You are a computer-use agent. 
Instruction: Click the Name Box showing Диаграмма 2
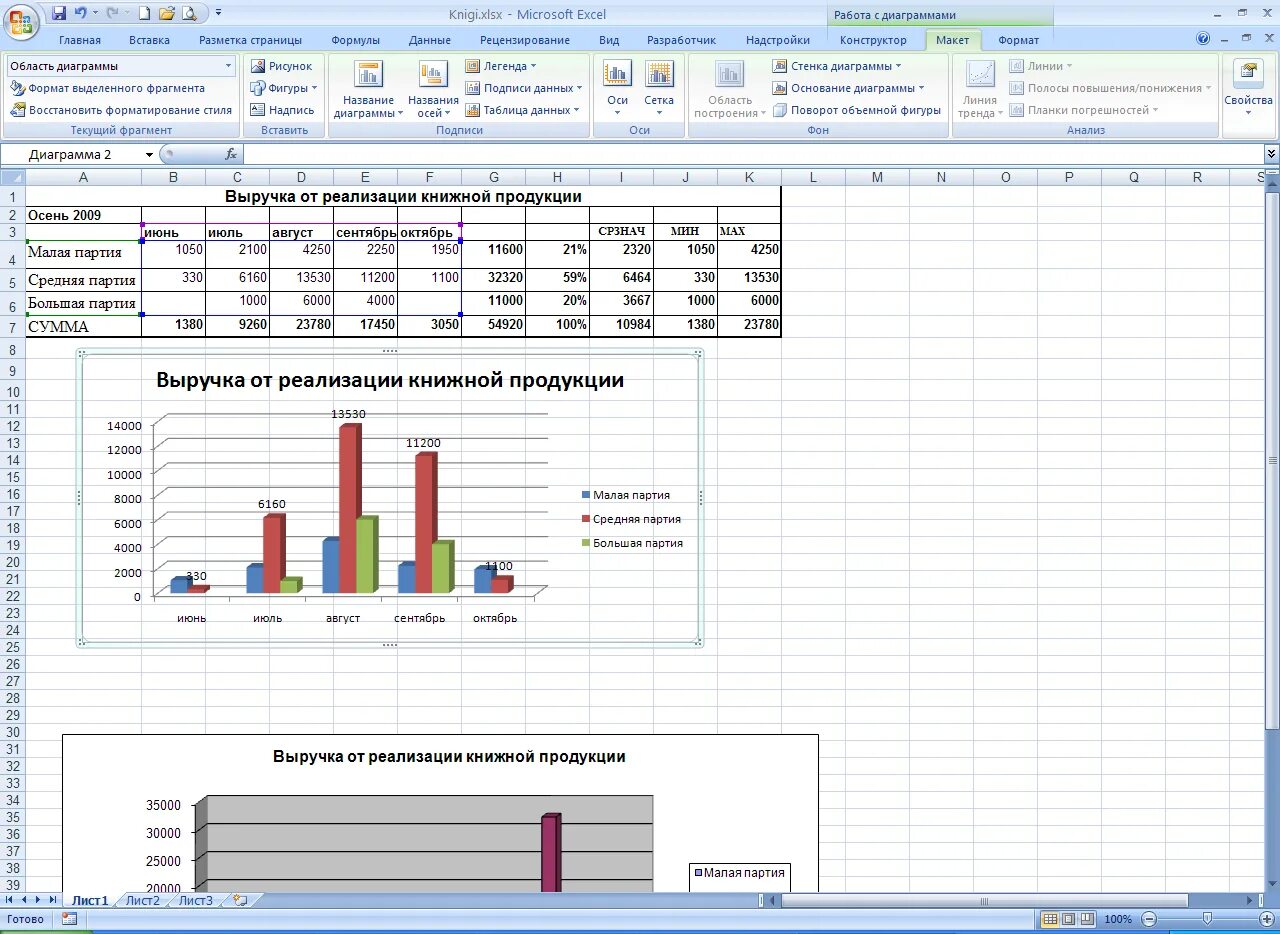point(72,154)
